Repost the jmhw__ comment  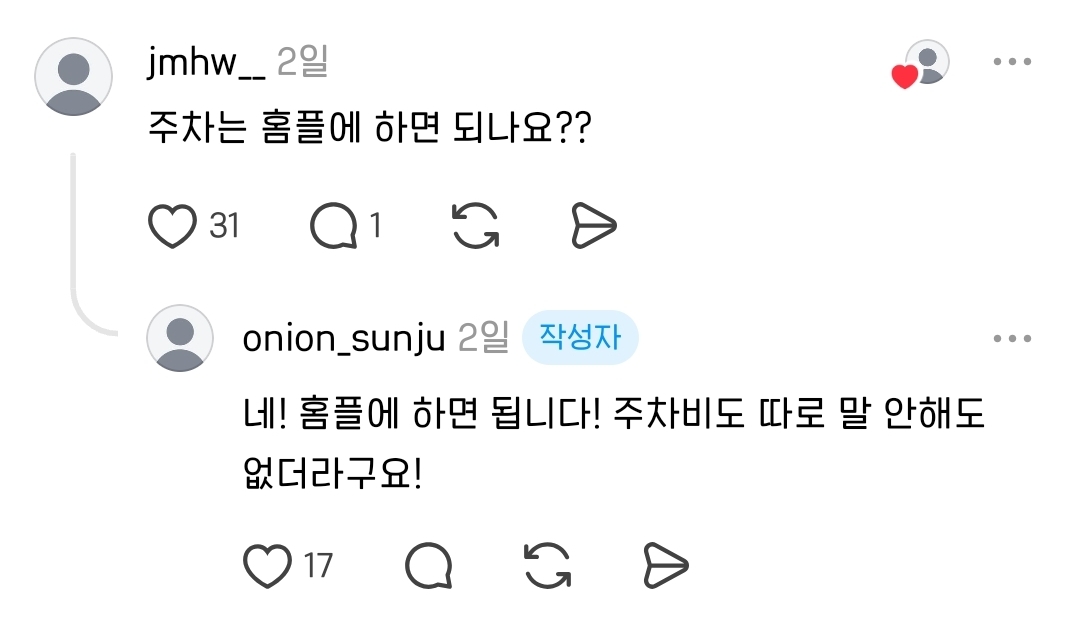(x=475, y=226)
